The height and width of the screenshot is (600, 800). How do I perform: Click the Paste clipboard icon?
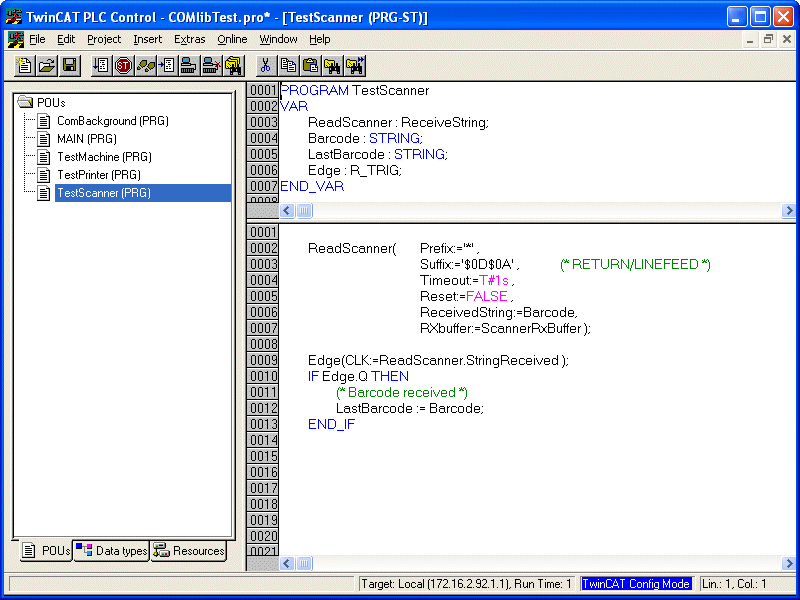[x=310, y=66]
